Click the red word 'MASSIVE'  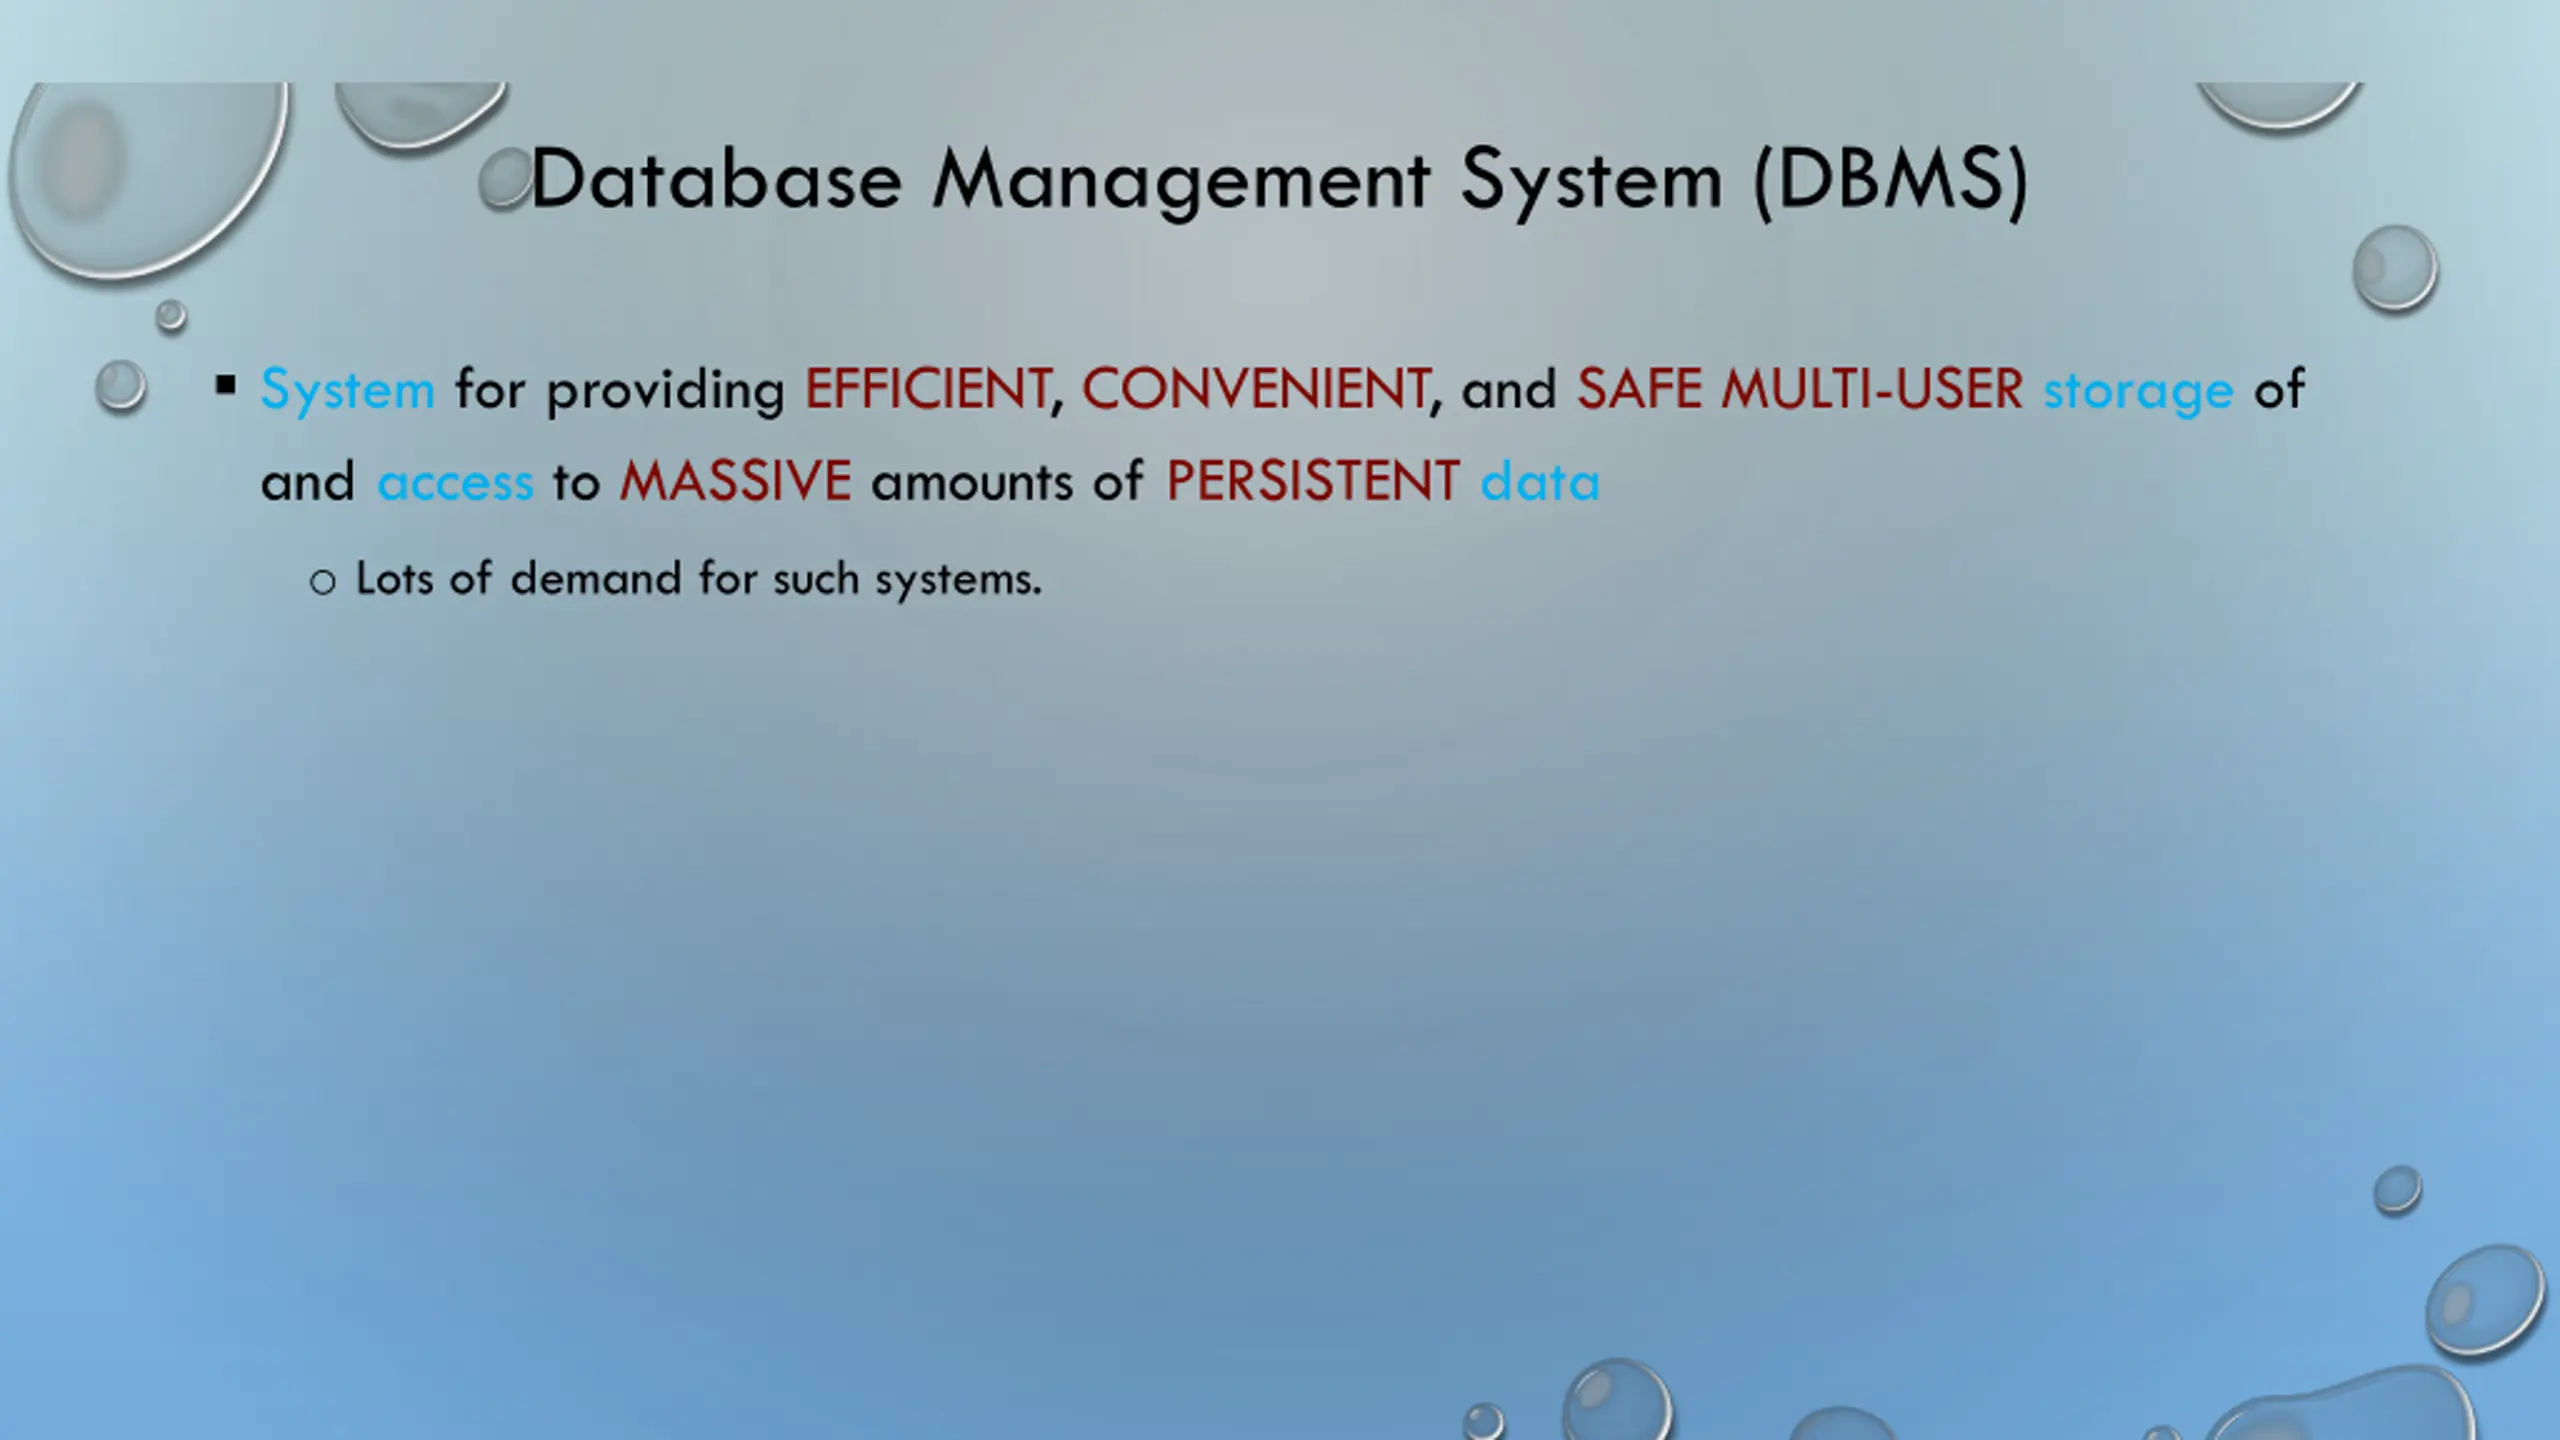tap(735, 481)
